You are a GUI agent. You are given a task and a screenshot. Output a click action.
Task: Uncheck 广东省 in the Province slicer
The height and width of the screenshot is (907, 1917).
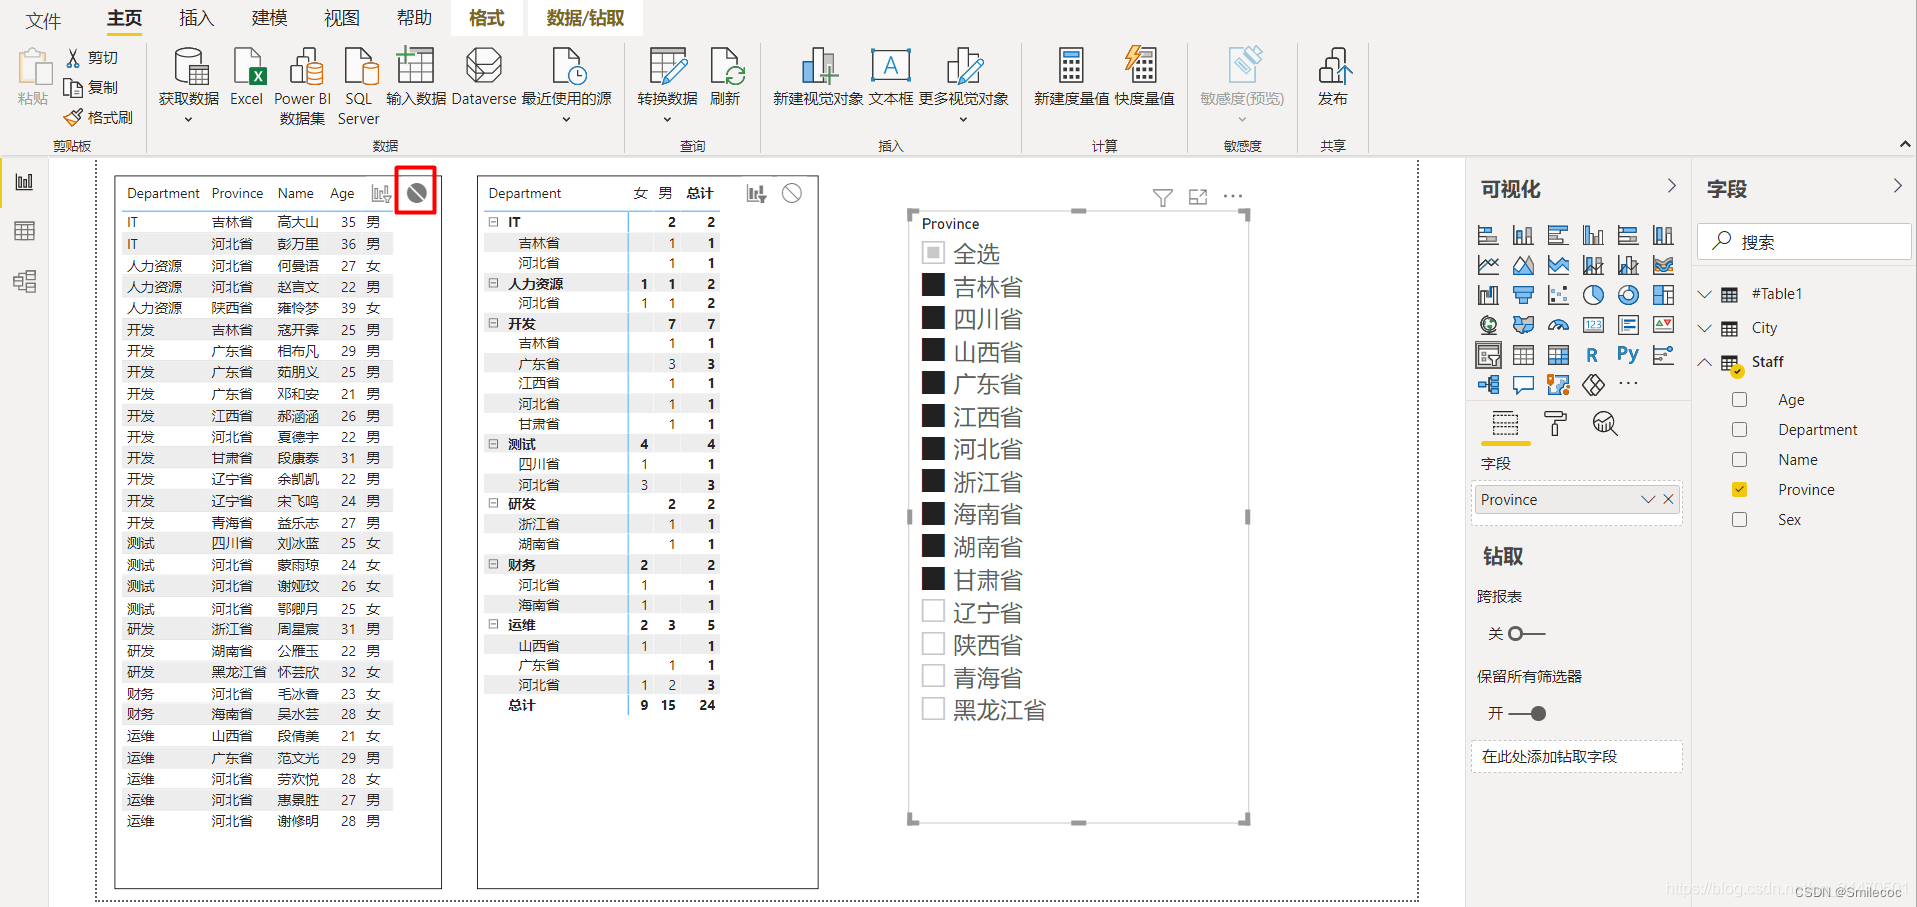(933, 383)
